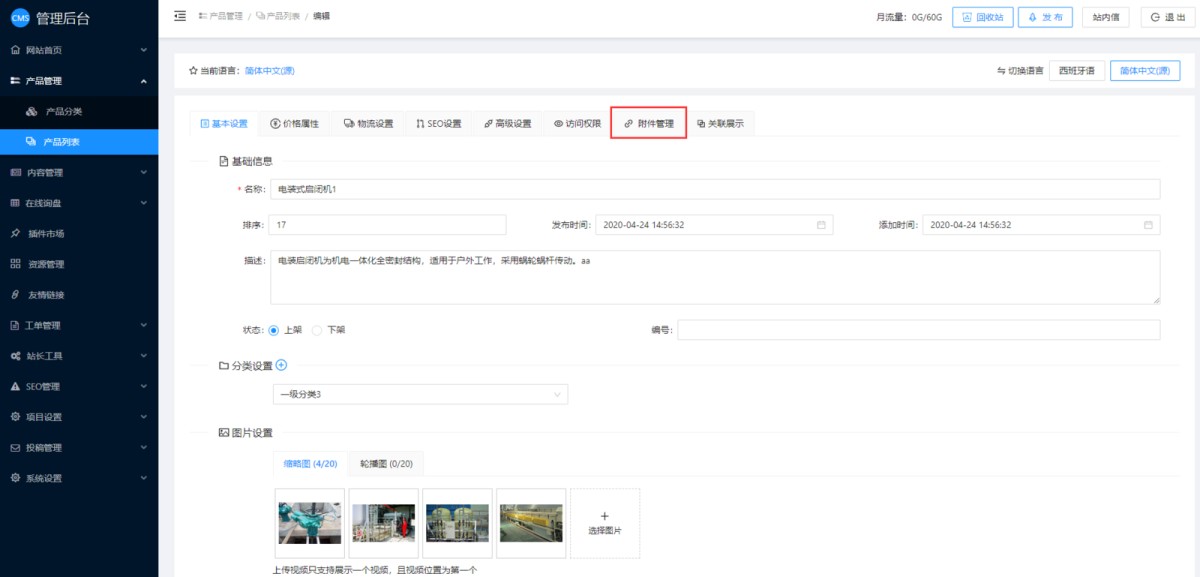Open 产品分类 in the sidebar
Screen dimensions: 1200x577
coord(64,111)
